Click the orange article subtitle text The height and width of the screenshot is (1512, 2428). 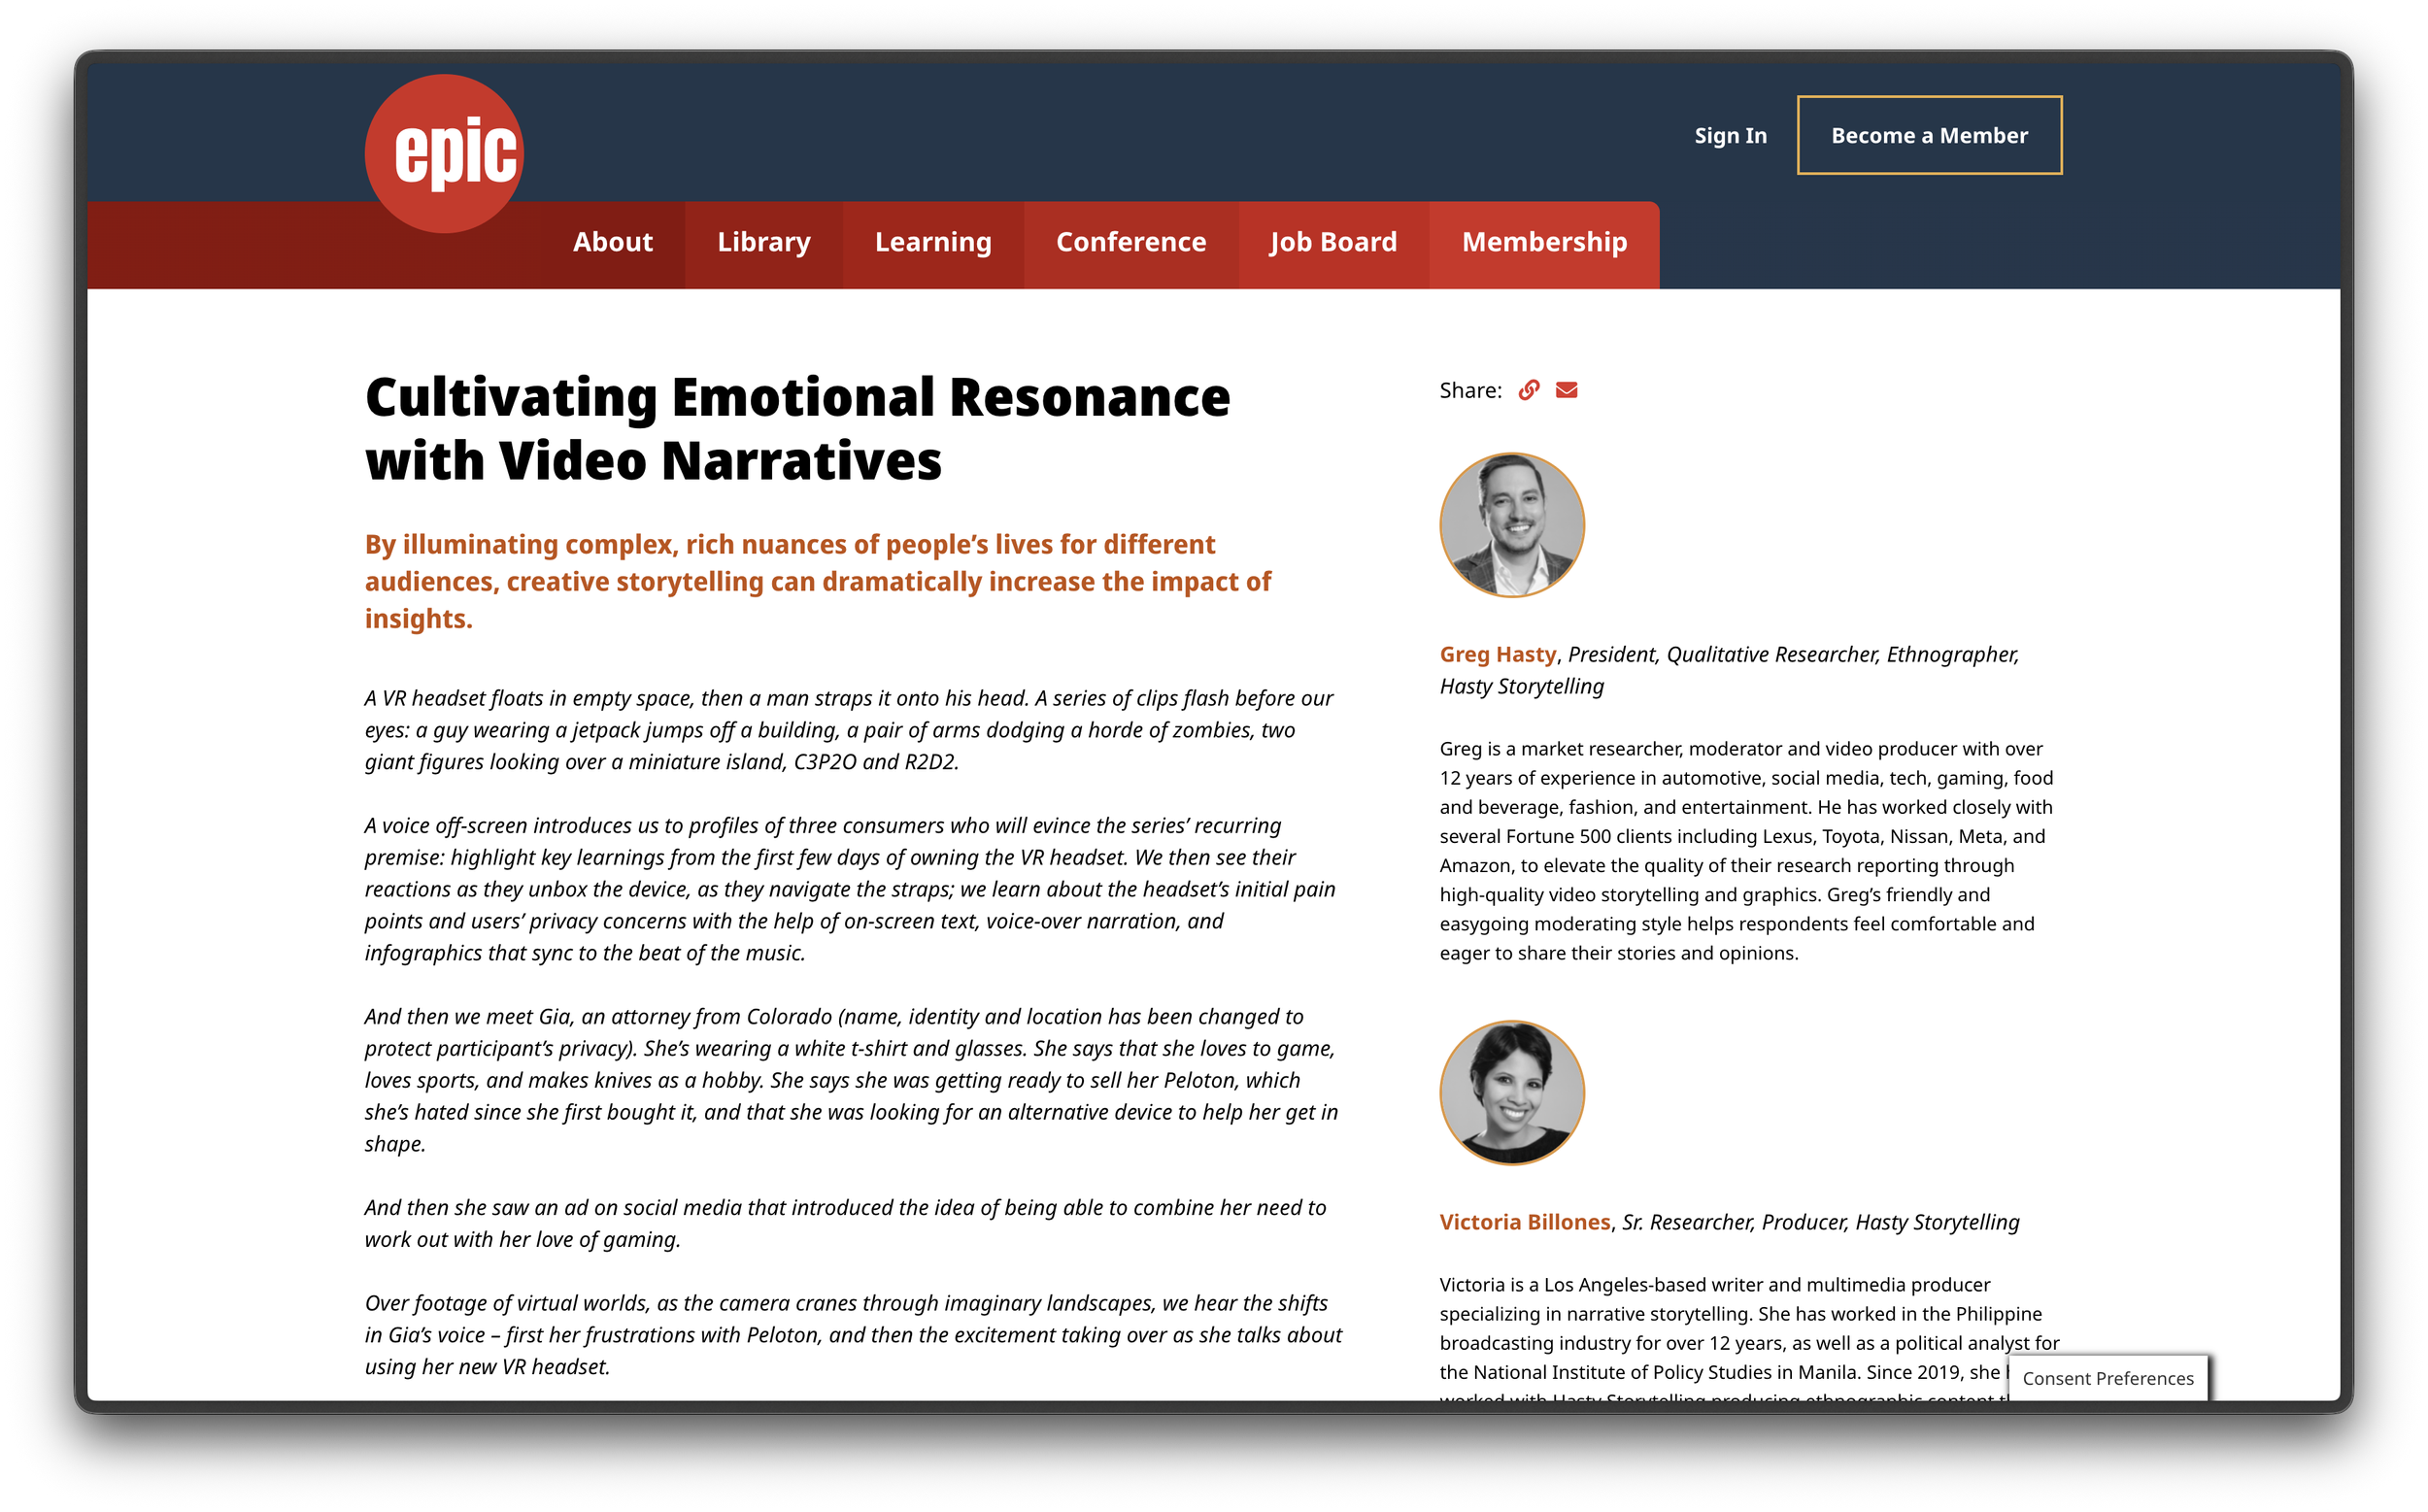click(816, 581)
